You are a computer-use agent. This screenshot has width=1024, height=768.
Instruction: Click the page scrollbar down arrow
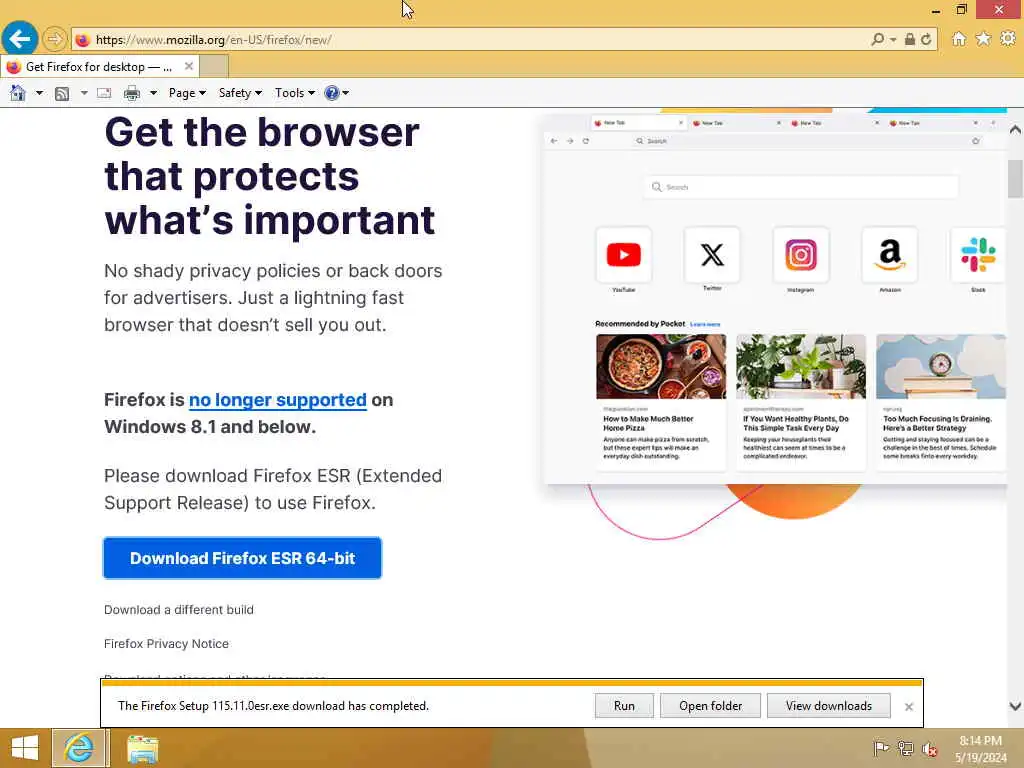(x=1015, y=706)
